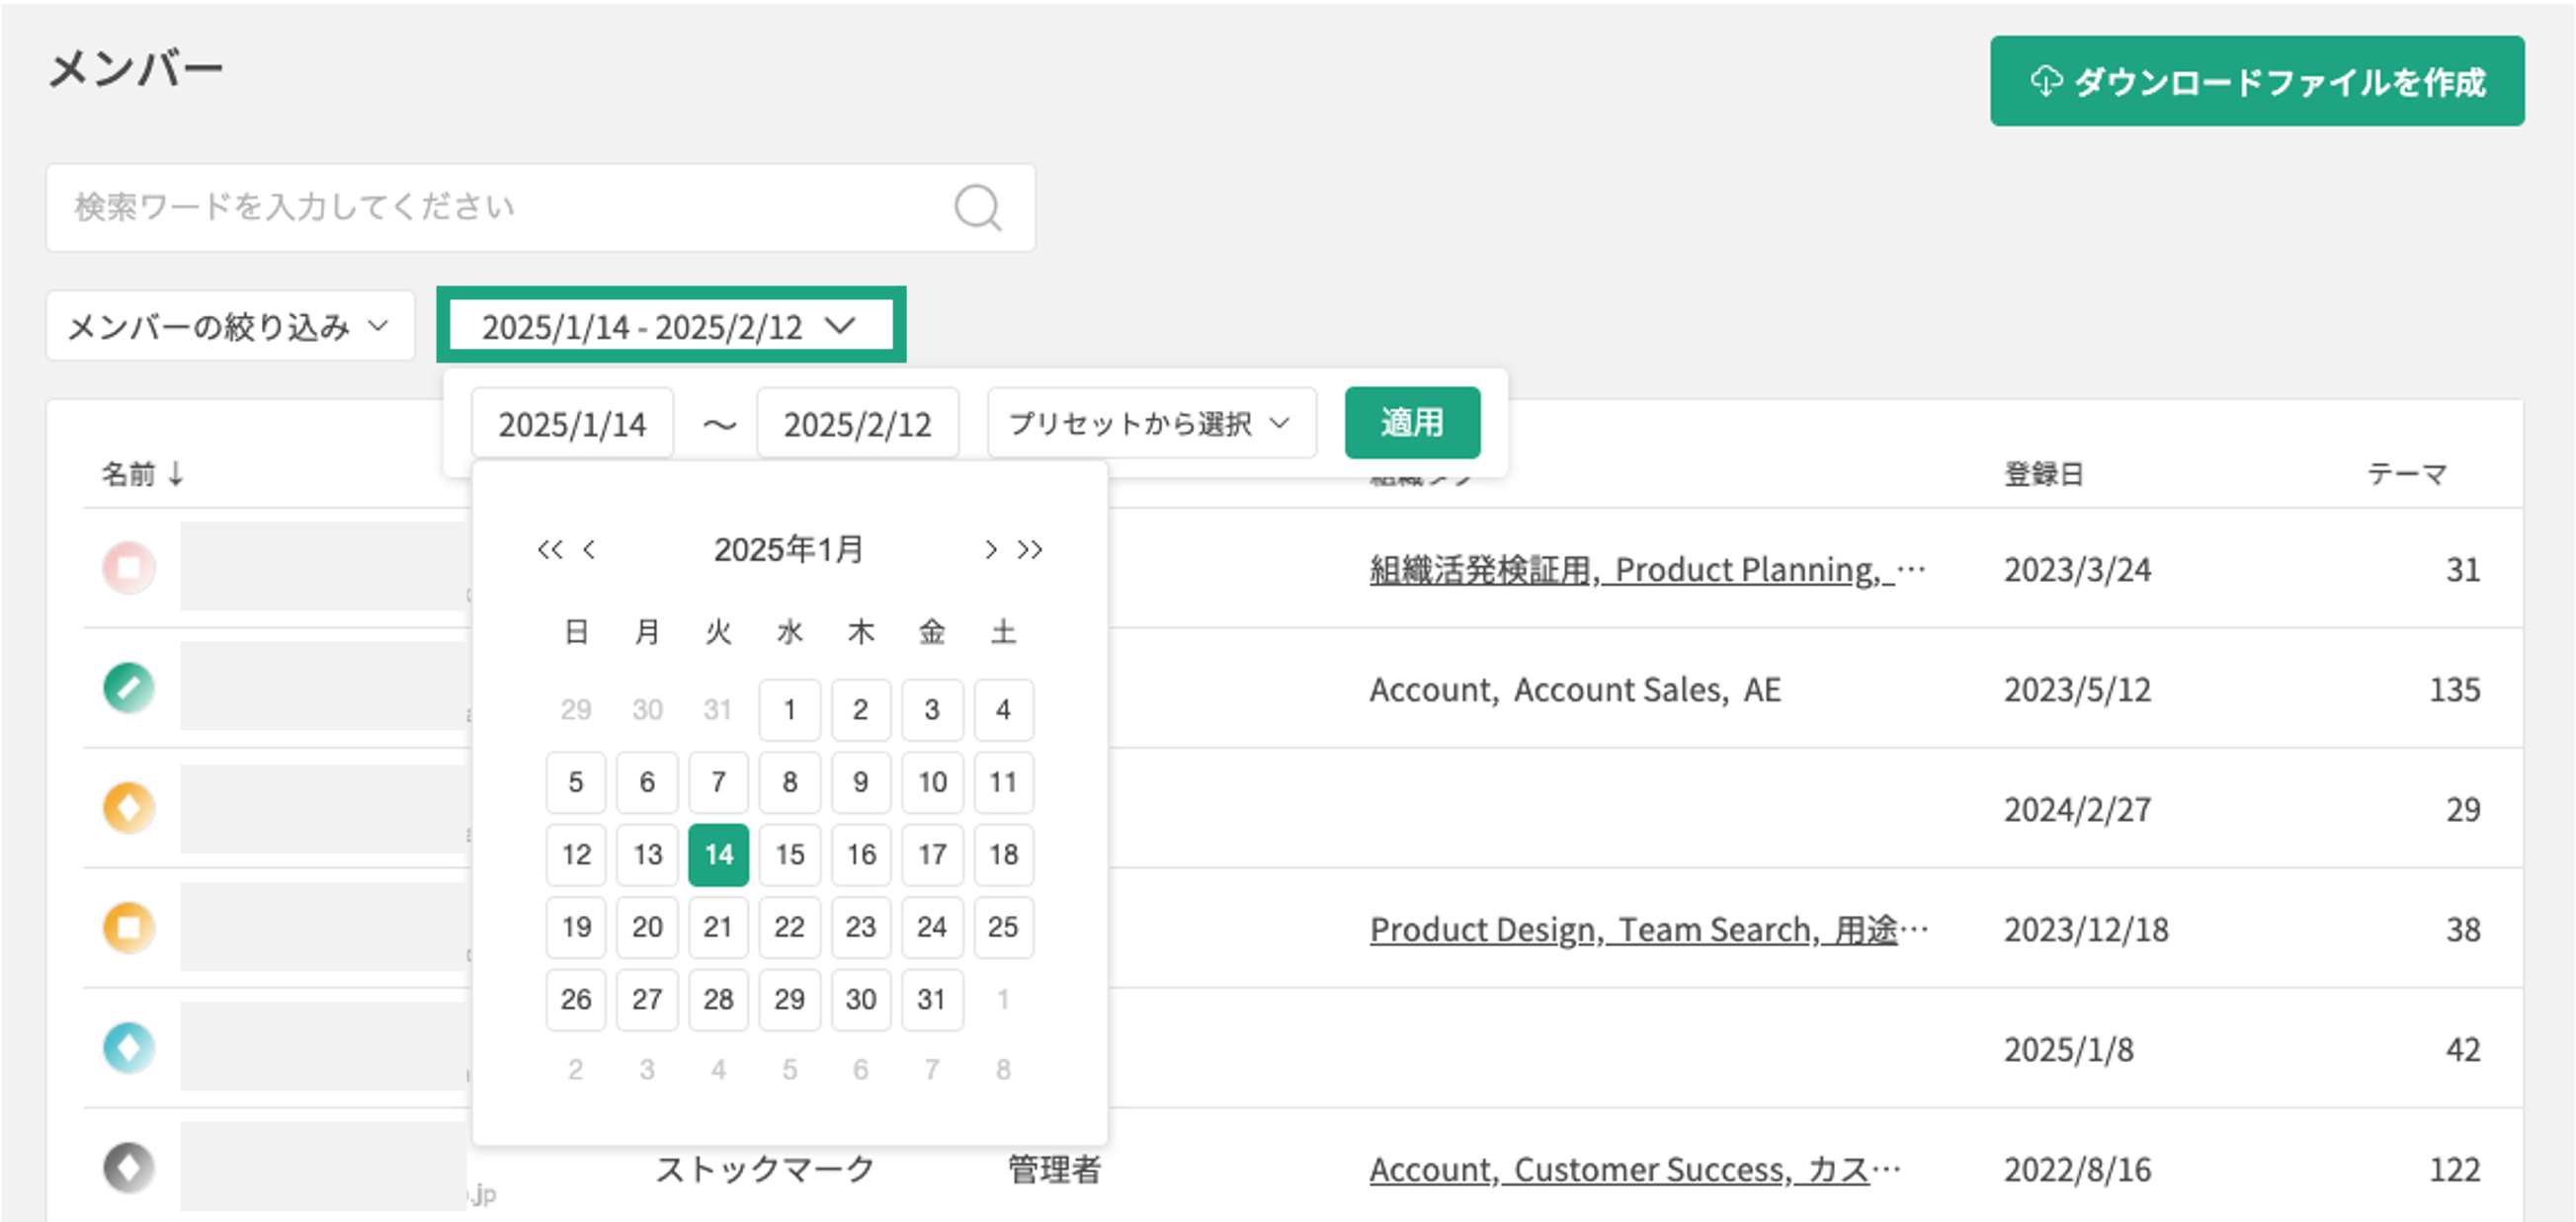Click ダウンロードファイルを作成 button
Image resolution: width=2576 pixels, height=1222 pixels.
tap(2256, 81)
